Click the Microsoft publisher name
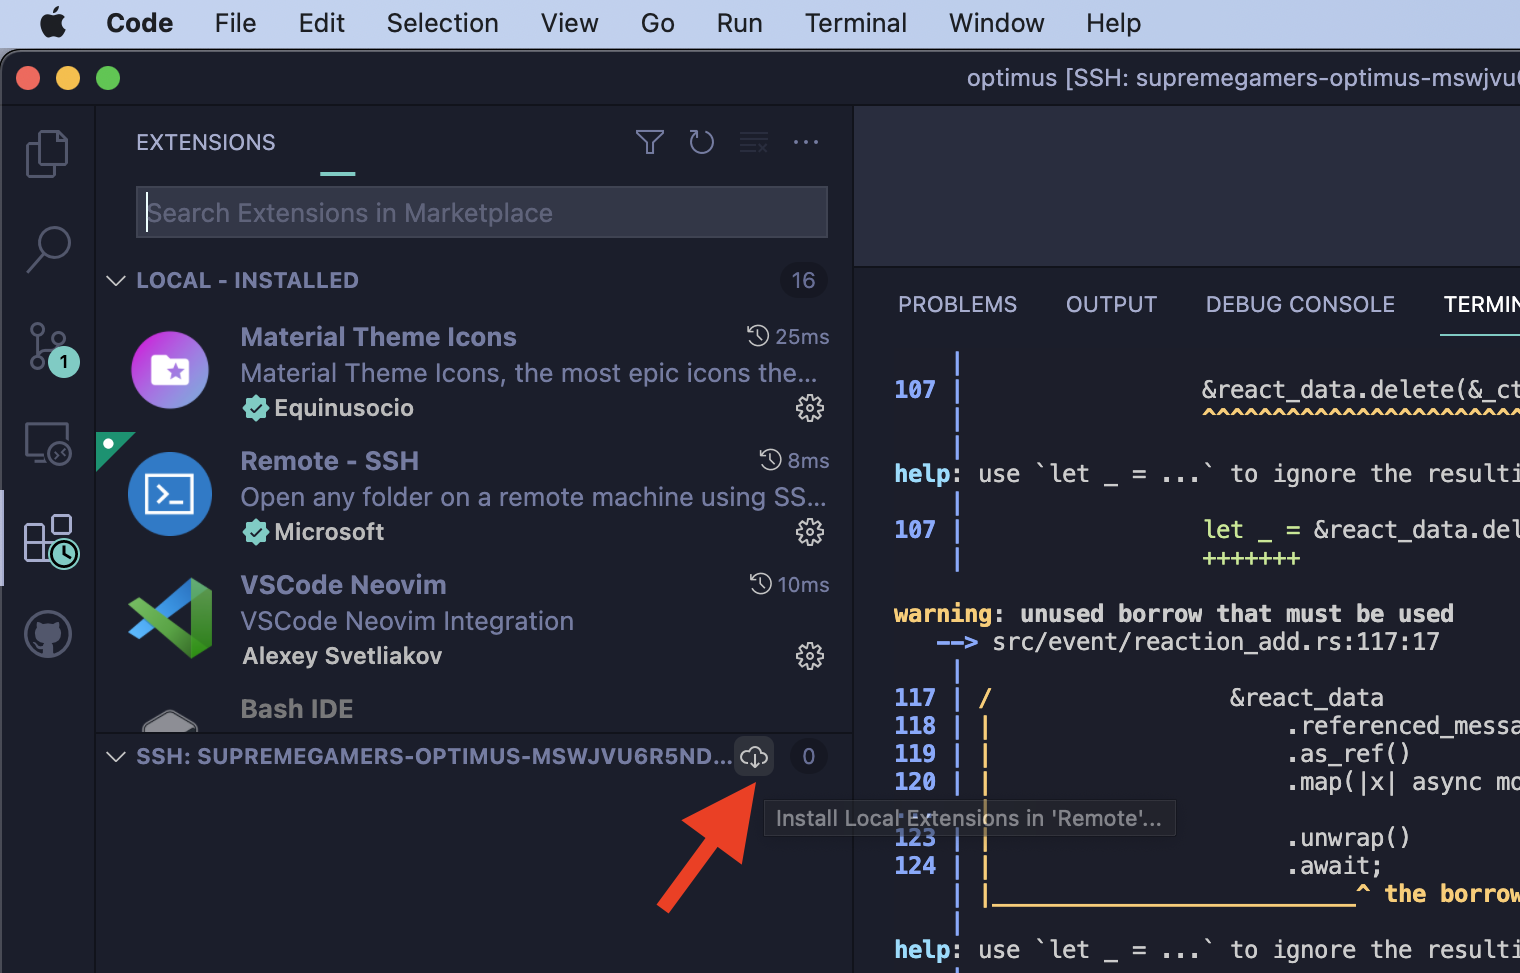The height and width of the screenshot is (973, 1520). point(329,532)
